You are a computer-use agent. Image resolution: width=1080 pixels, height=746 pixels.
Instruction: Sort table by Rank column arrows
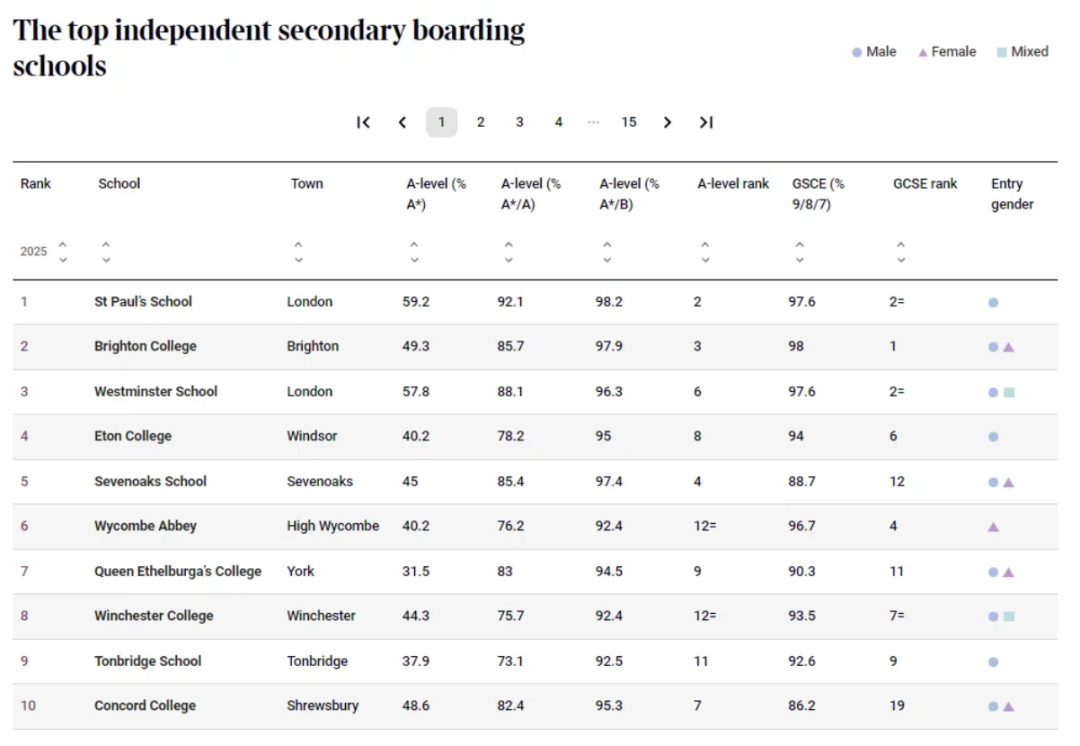63,251
